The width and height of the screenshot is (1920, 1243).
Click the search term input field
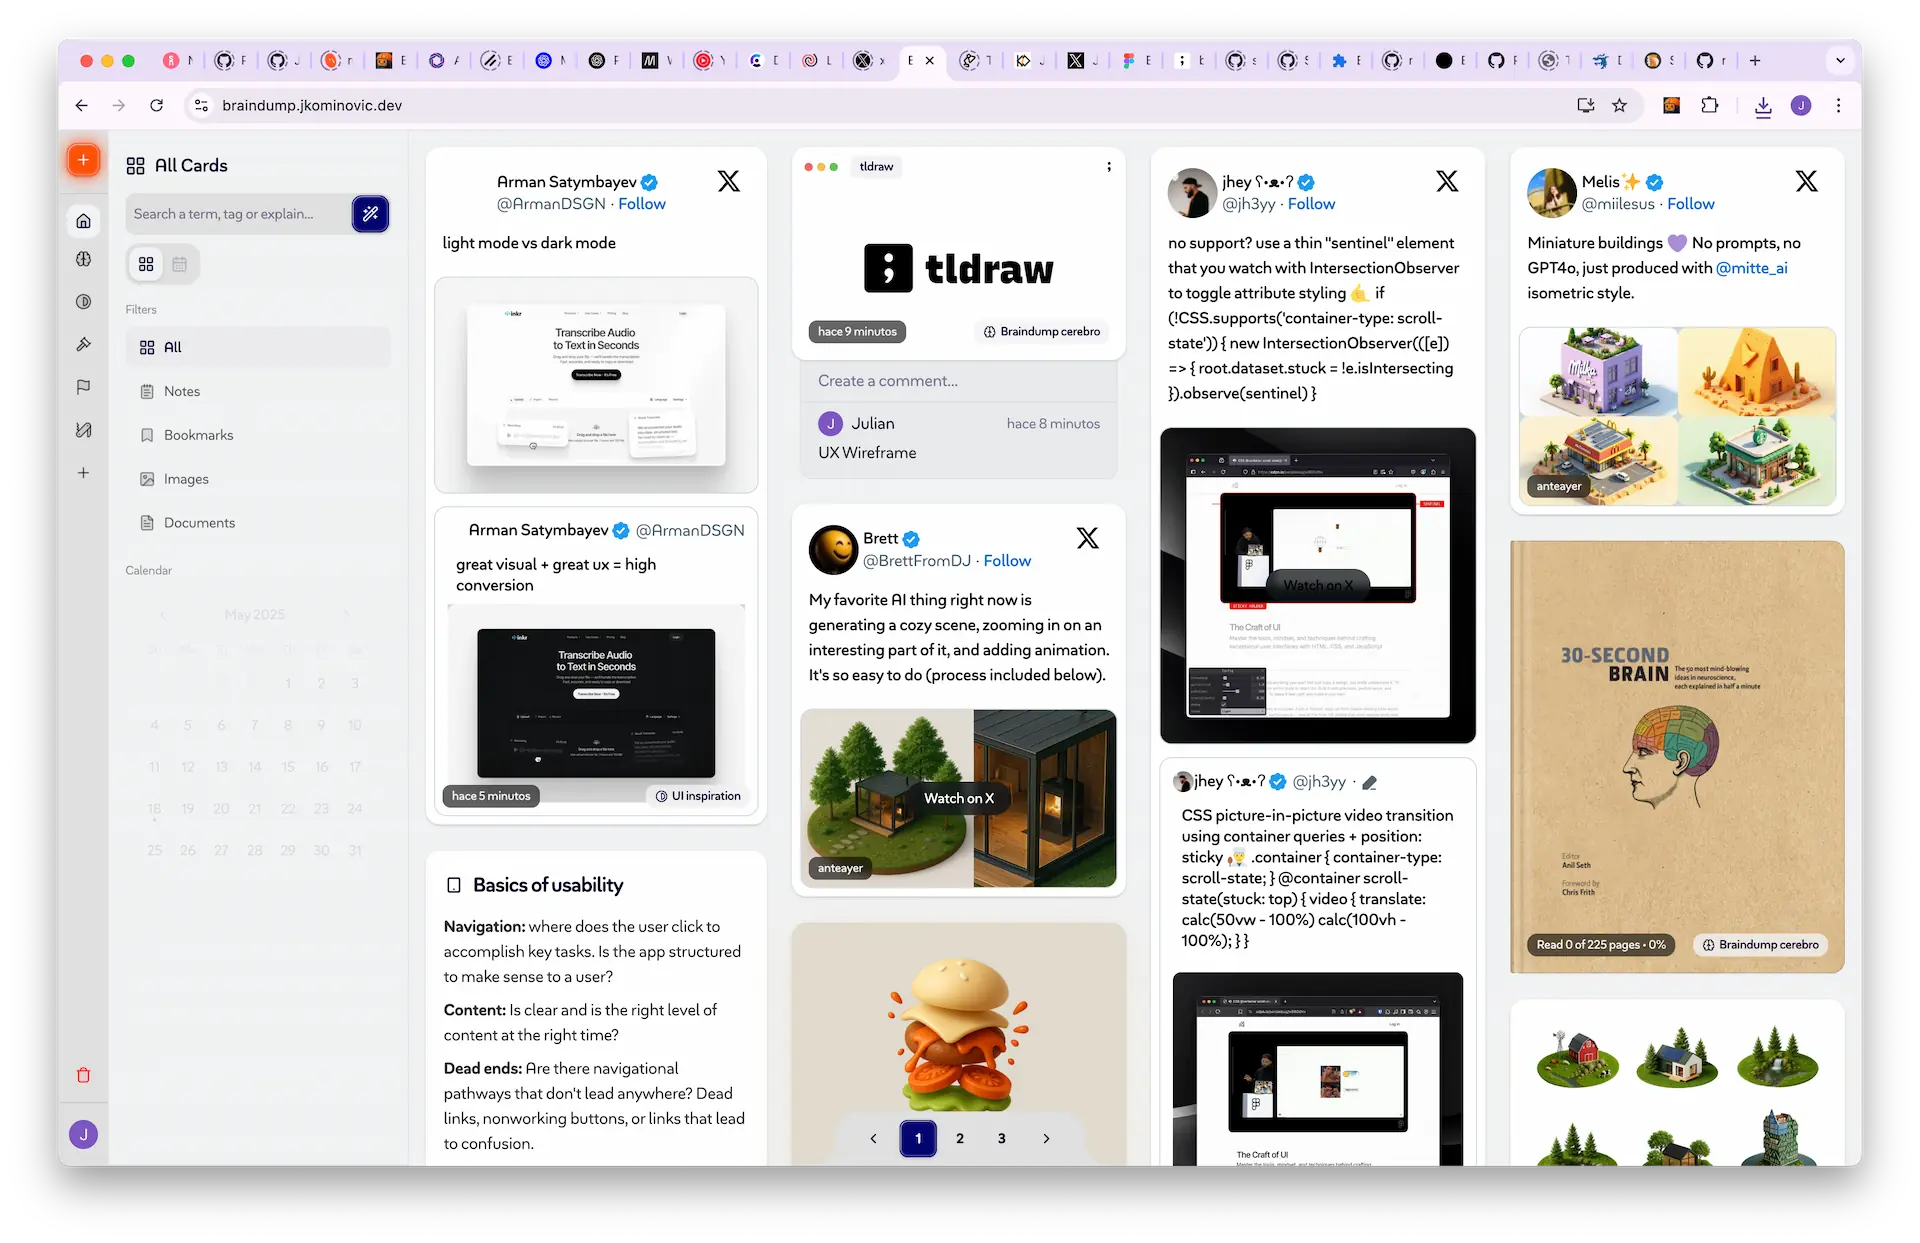tap(238, 214)
